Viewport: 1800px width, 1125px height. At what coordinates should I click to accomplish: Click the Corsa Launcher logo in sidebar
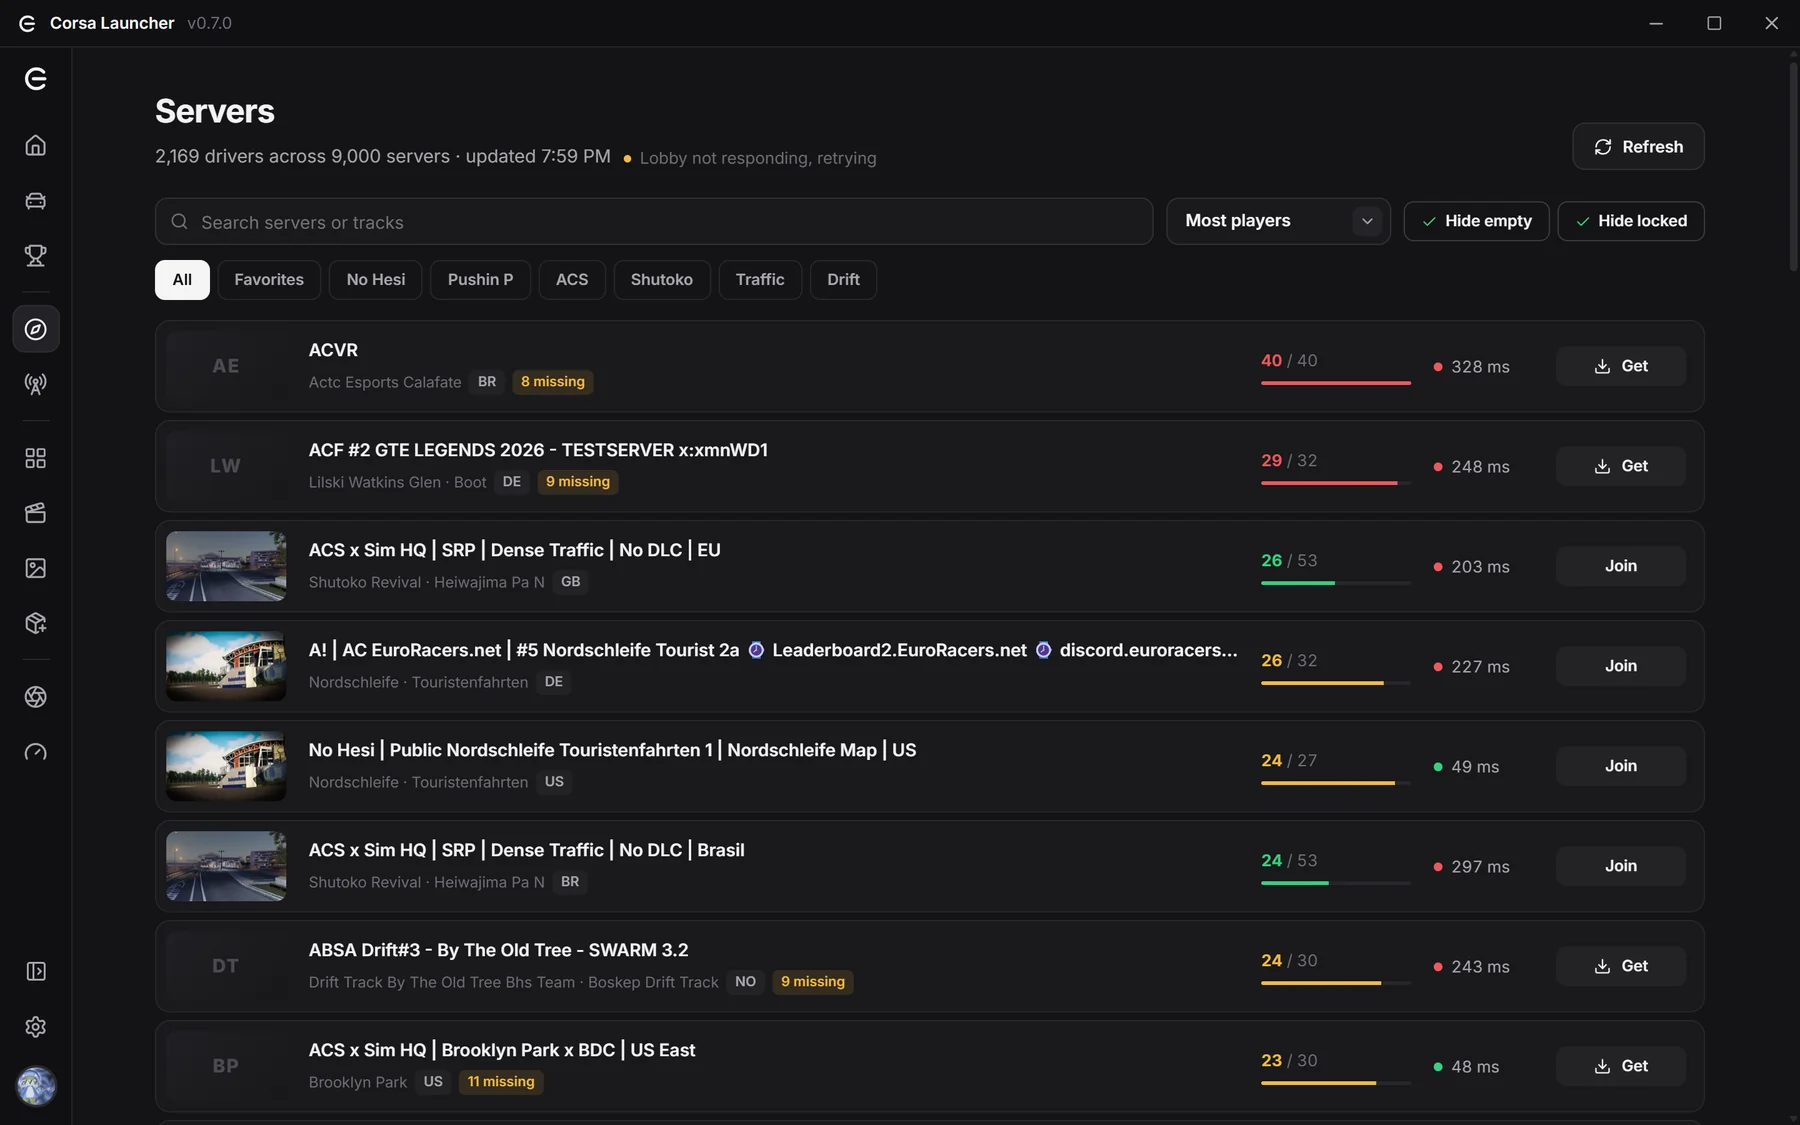pos(36,79)
